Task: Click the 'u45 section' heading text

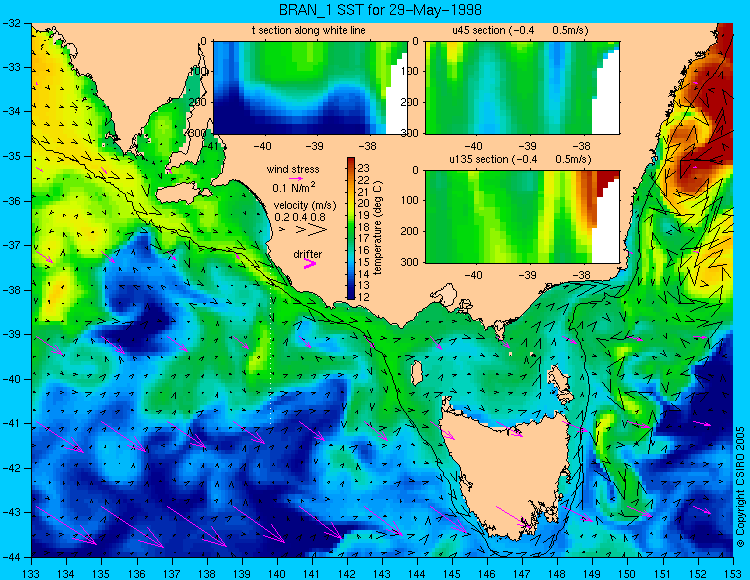Action: coord(479,31)
